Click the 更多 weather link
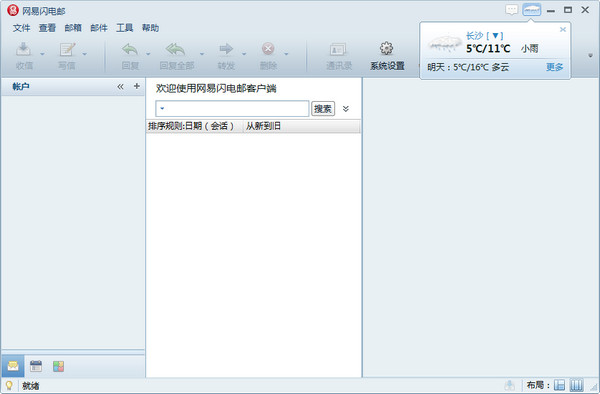600x394 pixels. (x=554, y=67)
